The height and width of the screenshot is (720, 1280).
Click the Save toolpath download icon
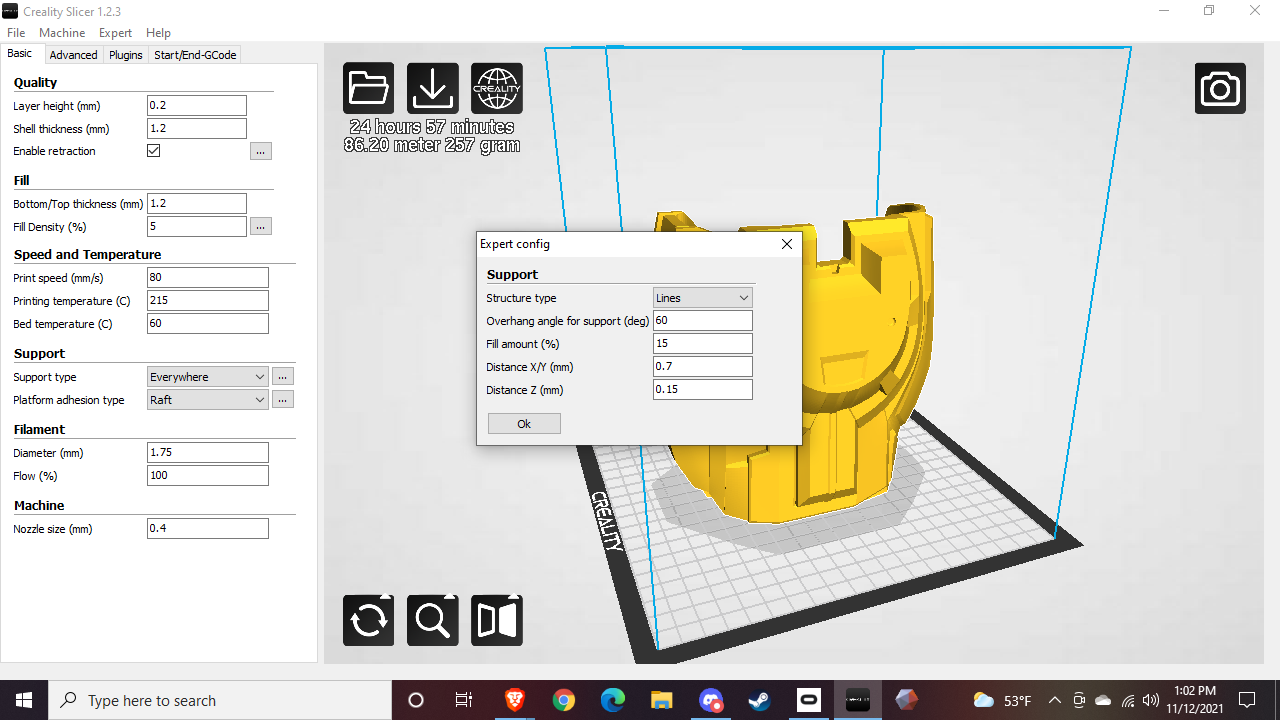[433, 88]
